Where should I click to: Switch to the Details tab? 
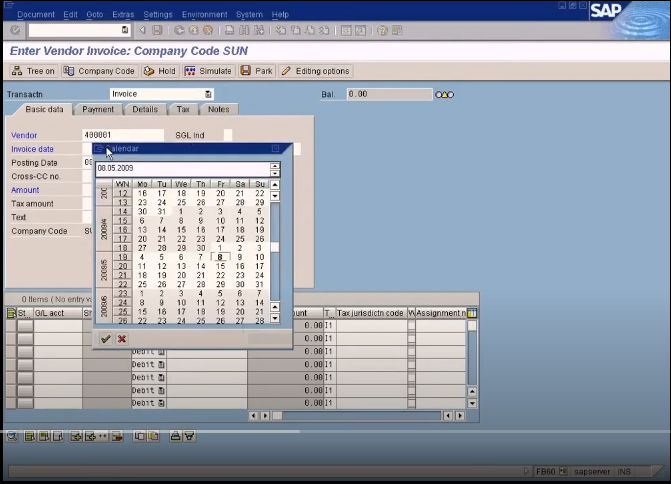pos(145,110)
